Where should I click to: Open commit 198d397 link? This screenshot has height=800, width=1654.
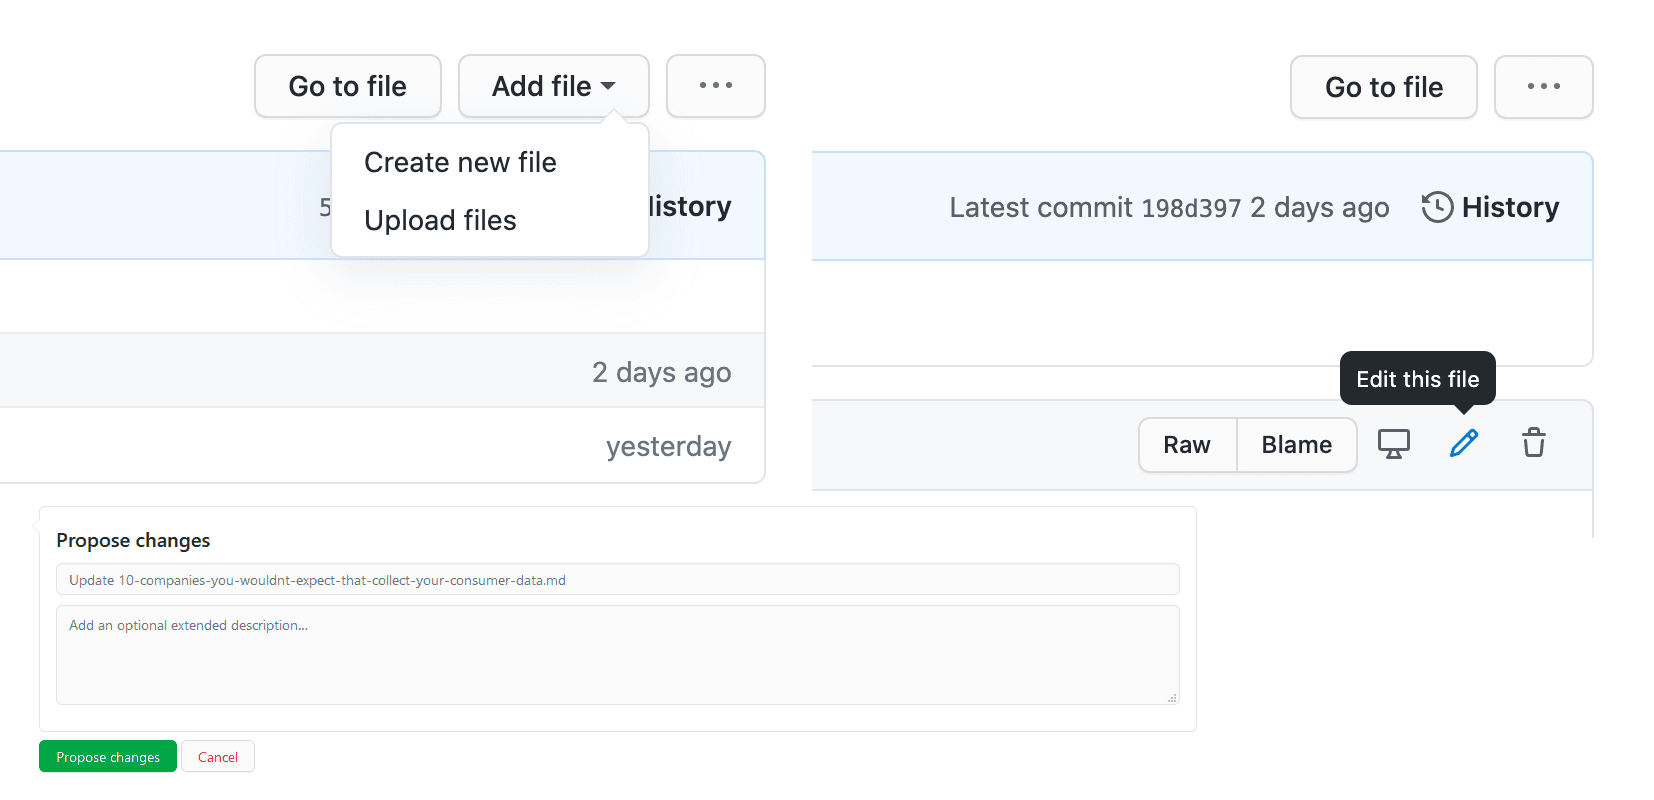pyautogui.click(x=1190, y=208)
